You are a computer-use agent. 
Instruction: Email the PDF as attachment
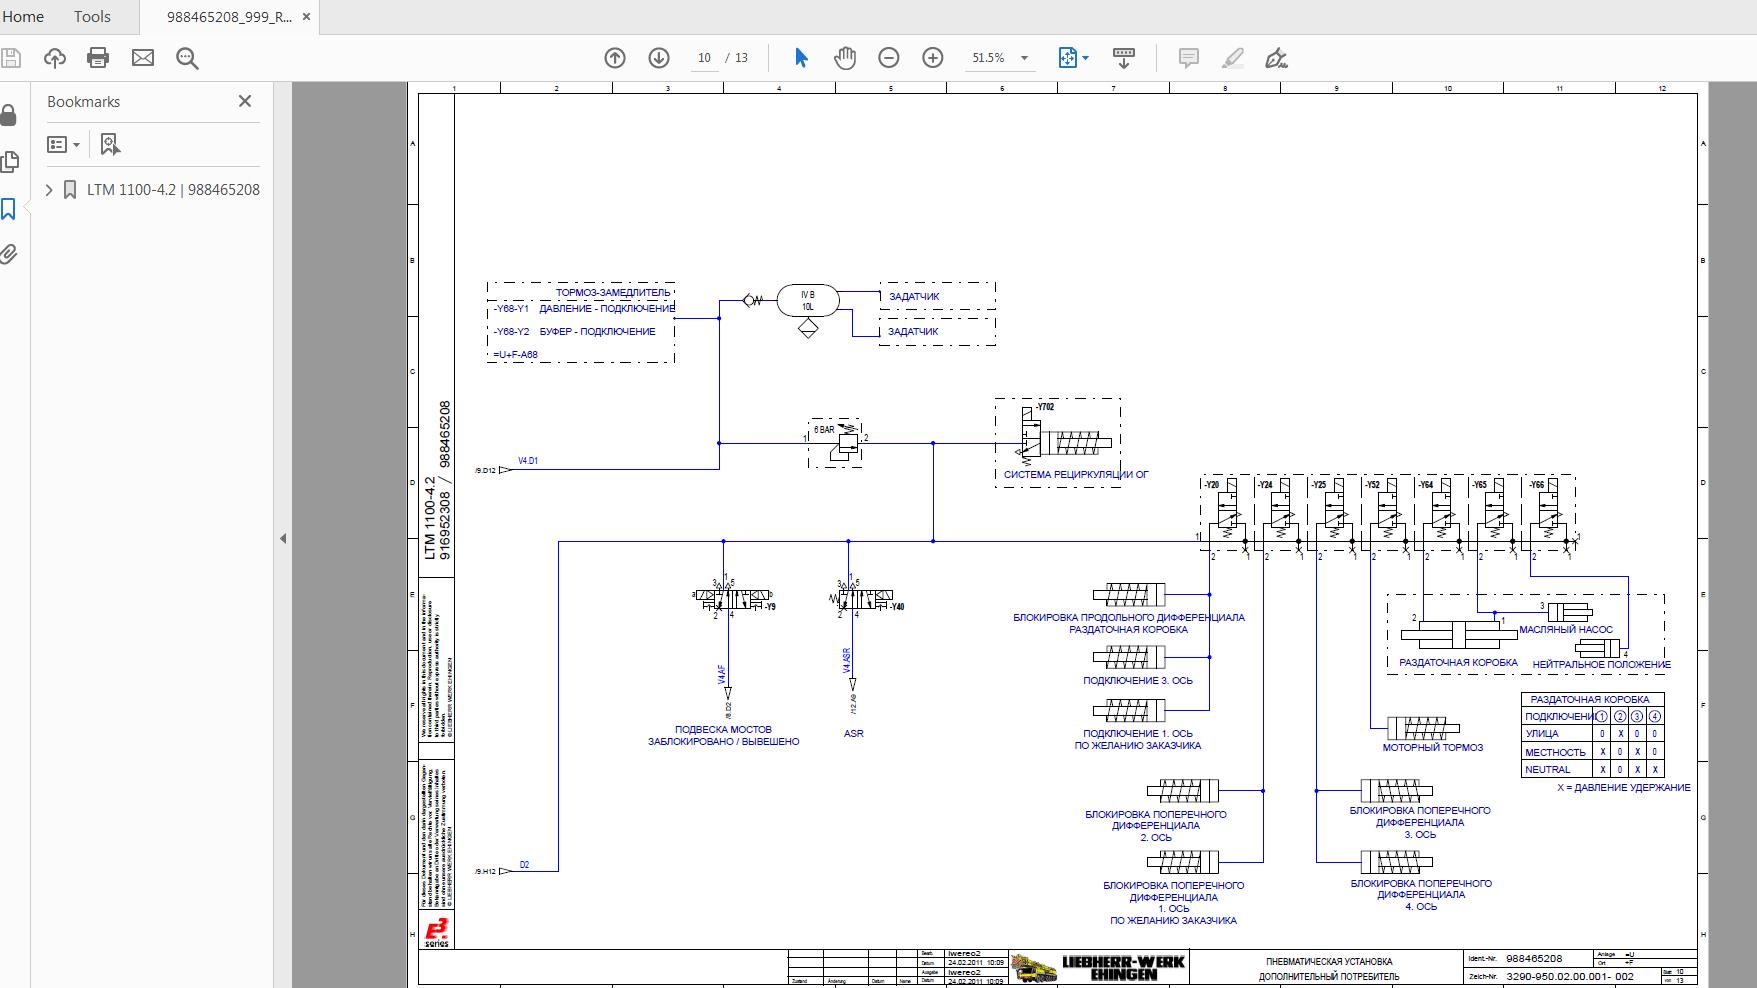tap(143, 58)
